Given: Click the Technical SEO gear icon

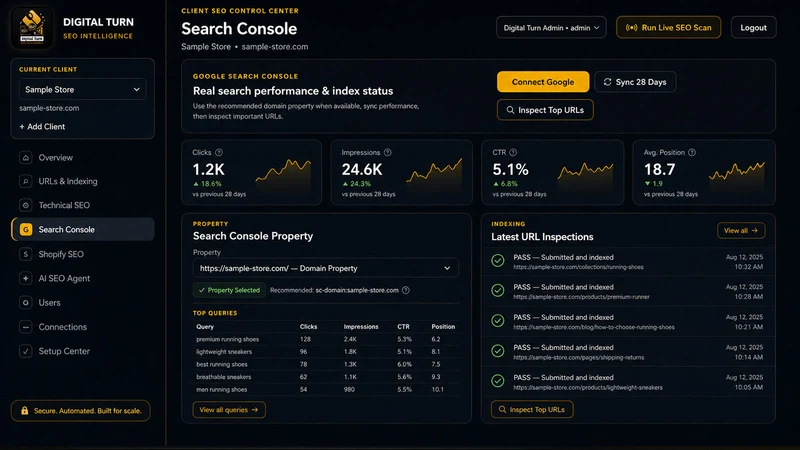Looking at the screenshot, I should [x=26, y=205].
